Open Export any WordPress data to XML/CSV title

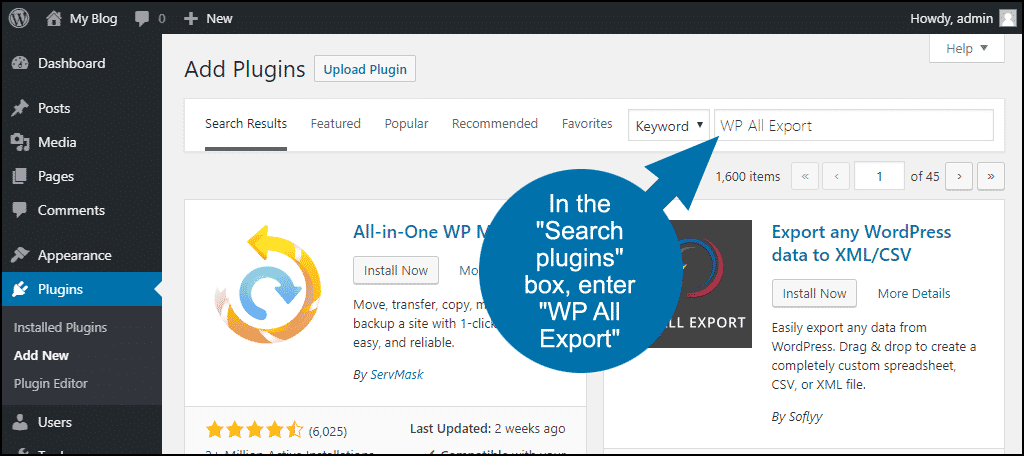tap(861, 243)
